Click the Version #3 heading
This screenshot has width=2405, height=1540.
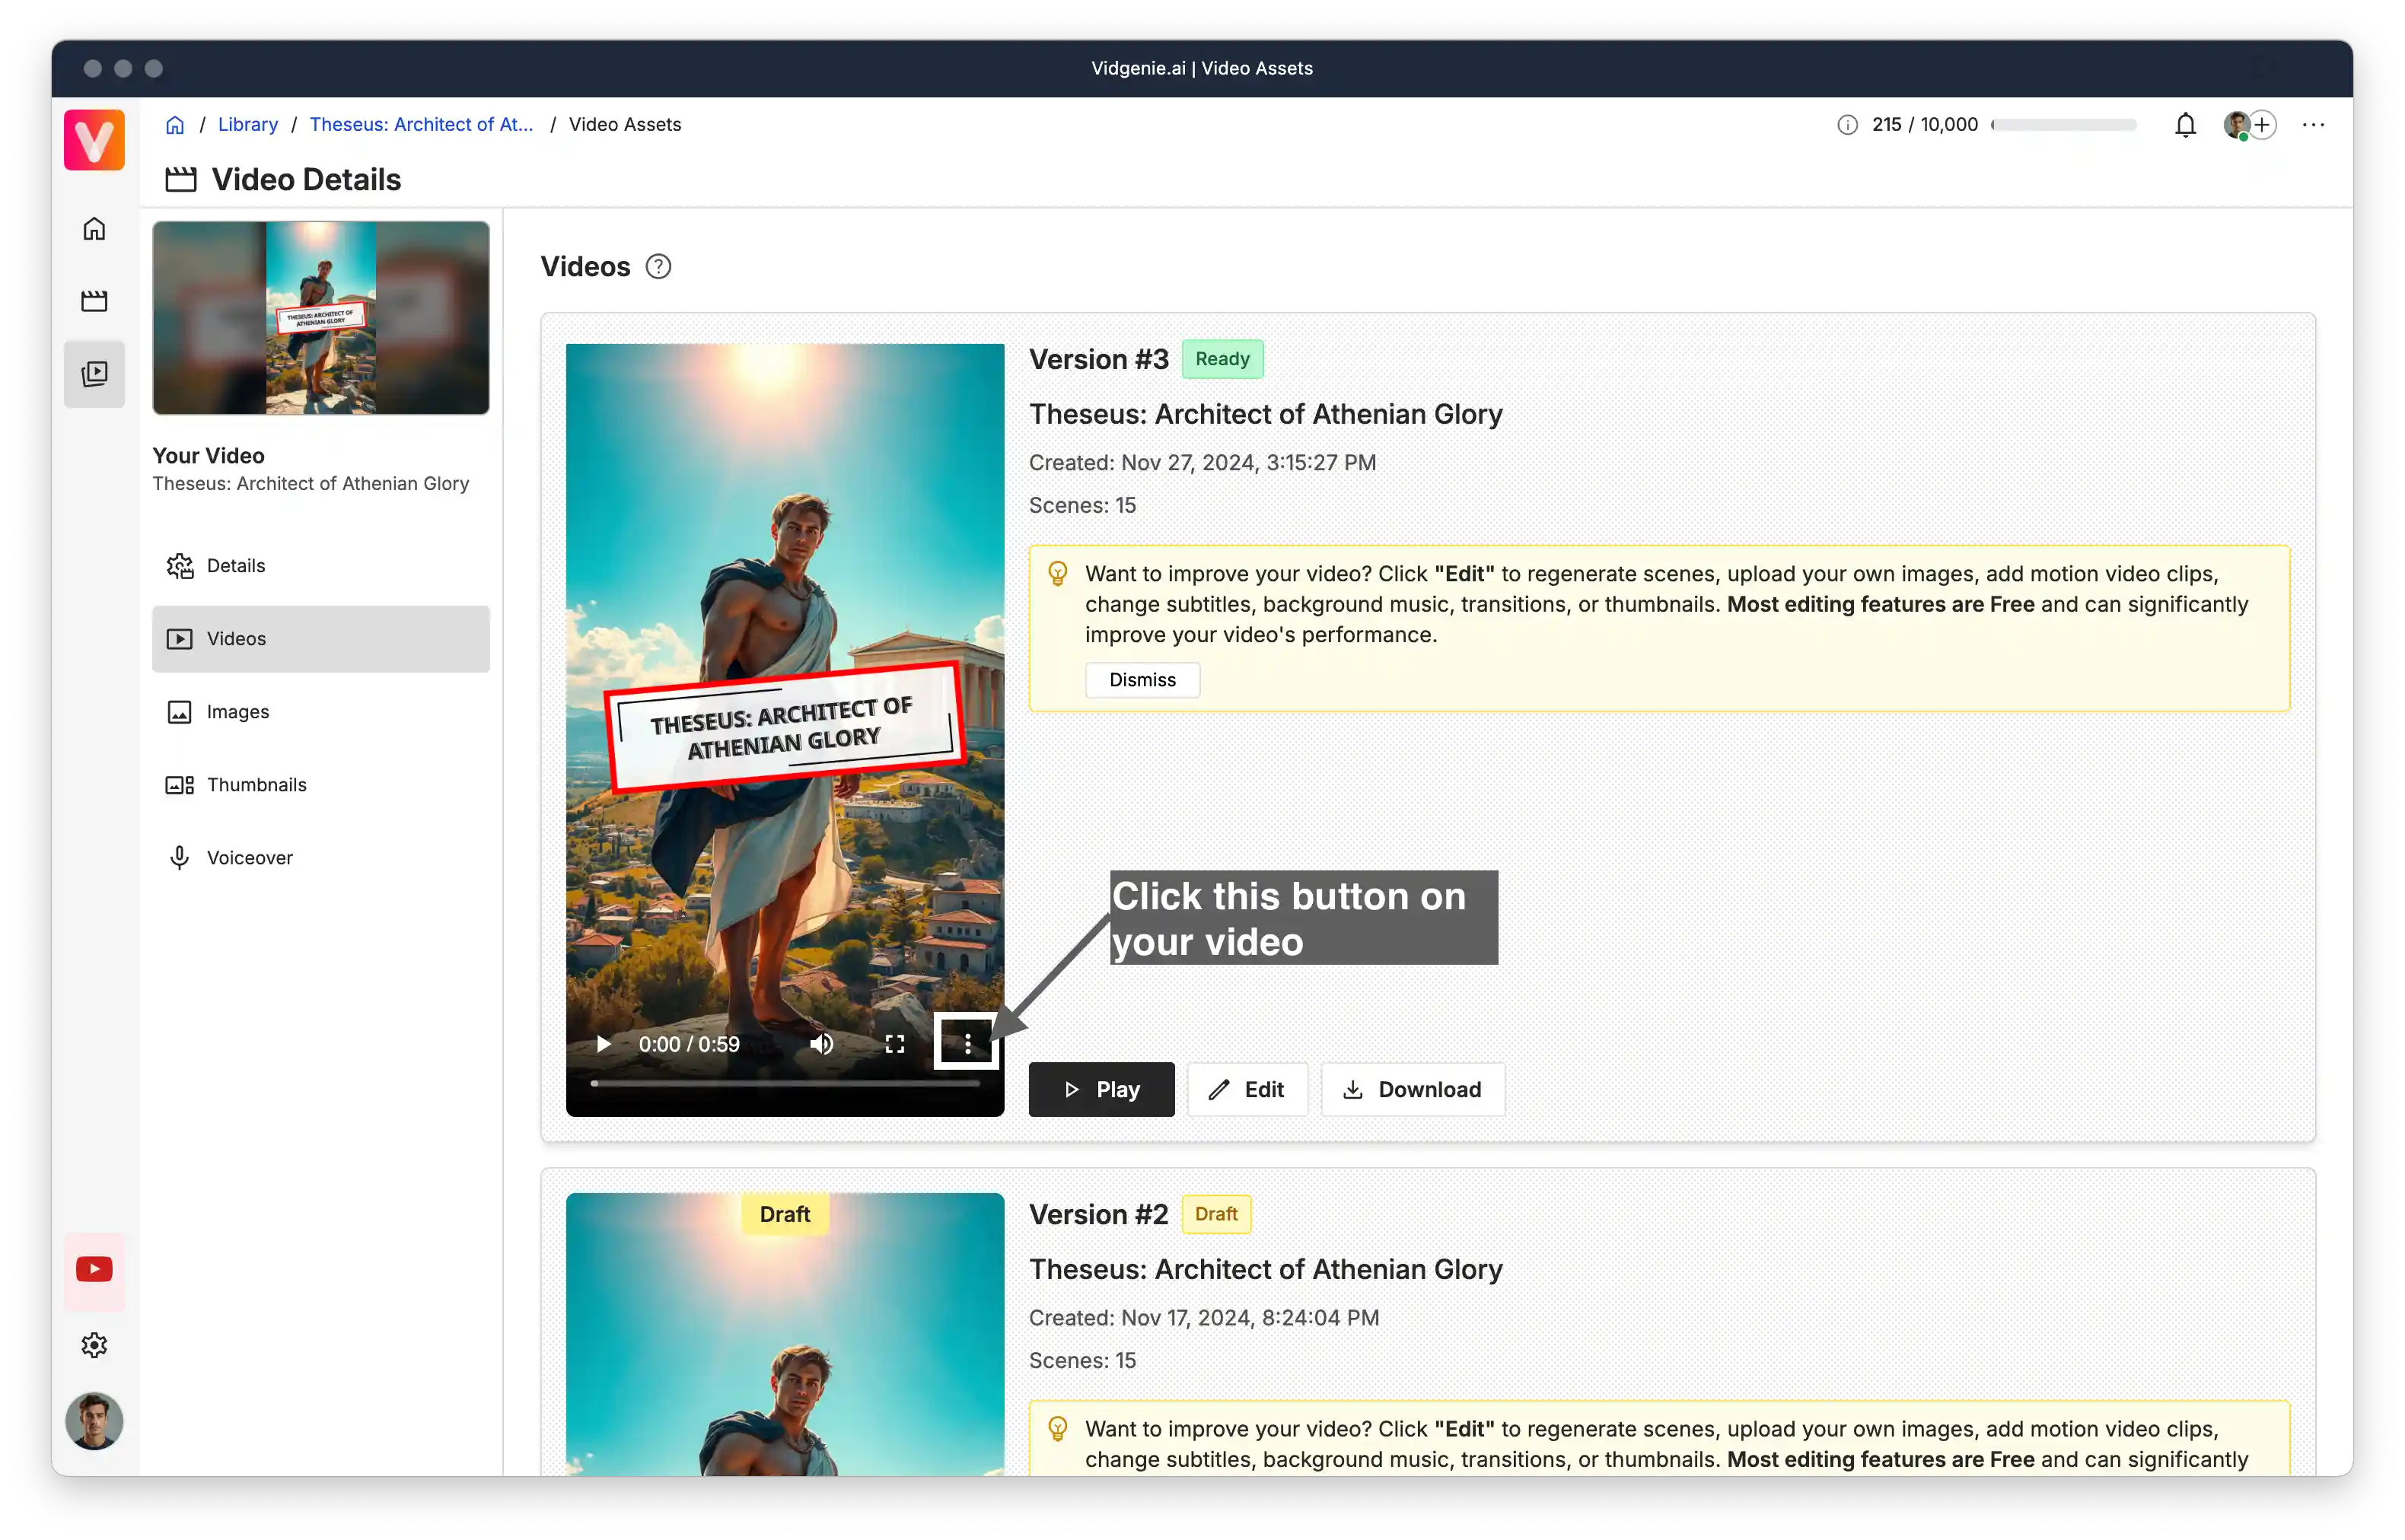1098,359
